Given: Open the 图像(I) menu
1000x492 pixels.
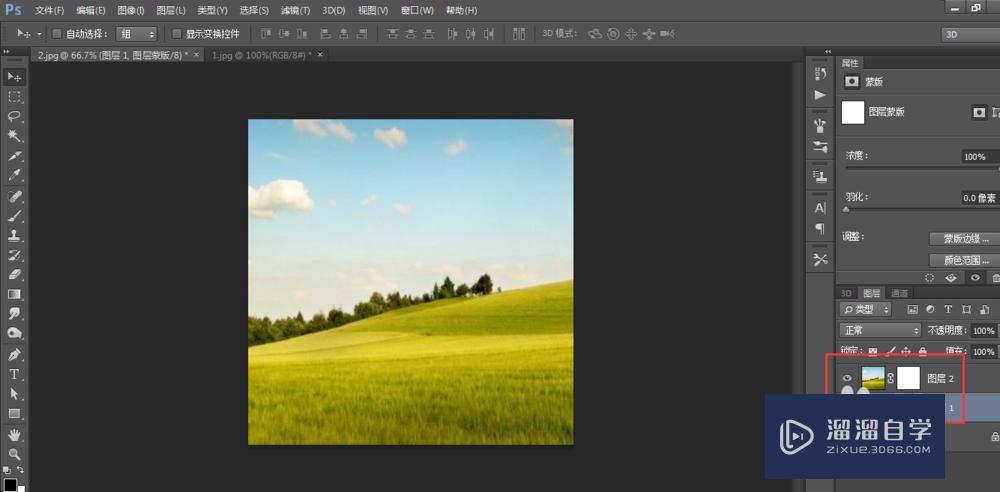Looking at the screenshot, I should (131, 11).
